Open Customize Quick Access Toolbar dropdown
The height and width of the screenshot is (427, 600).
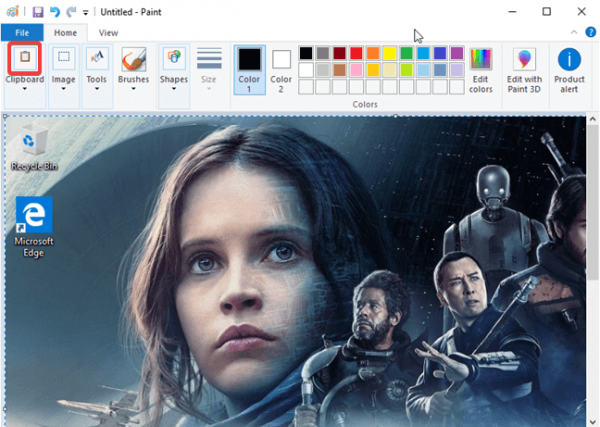[x=85, y=13]
